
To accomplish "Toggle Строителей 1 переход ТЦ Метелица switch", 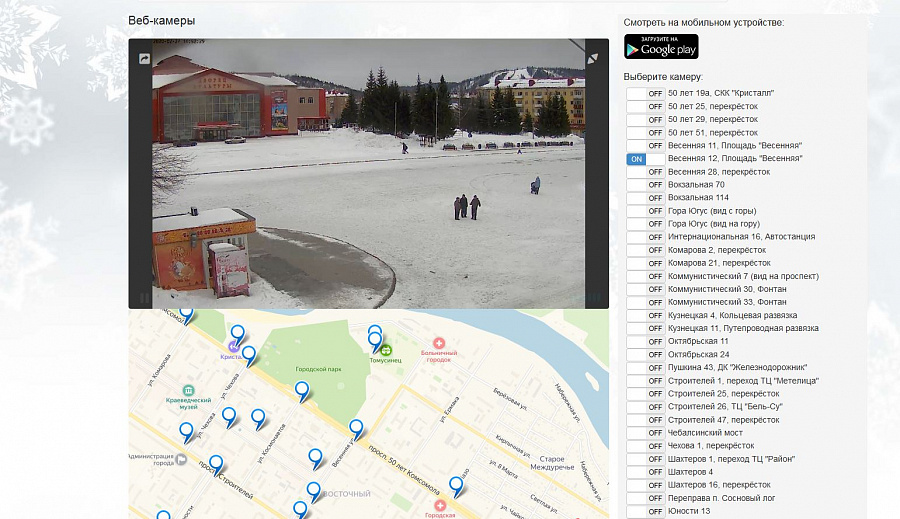I will coord(646,381).
